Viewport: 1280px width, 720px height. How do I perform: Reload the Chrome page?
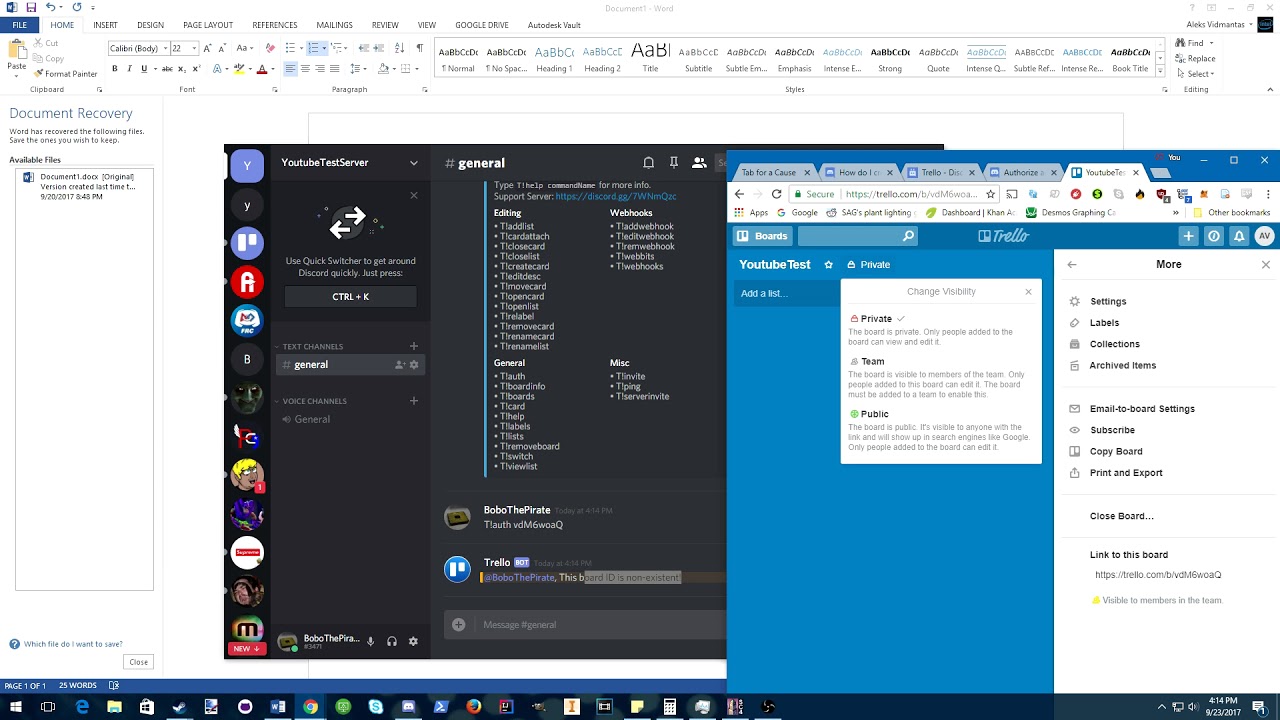coord(776,194)
